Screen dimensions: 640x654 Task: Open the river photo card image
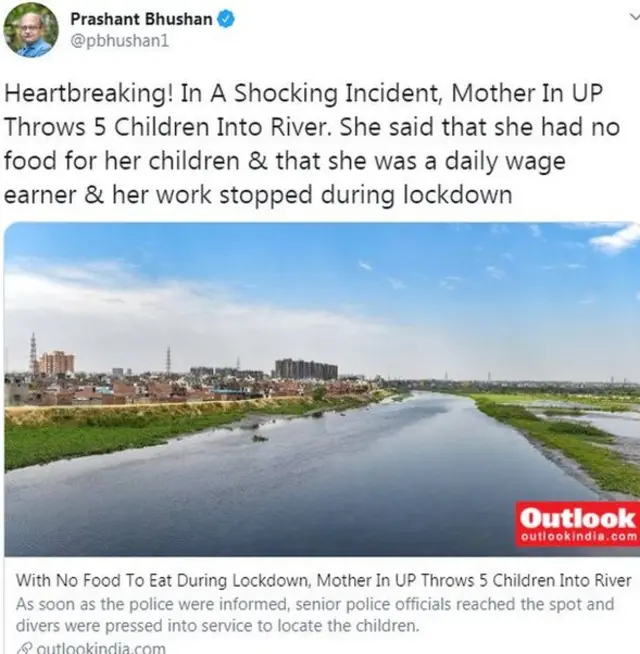322,389
